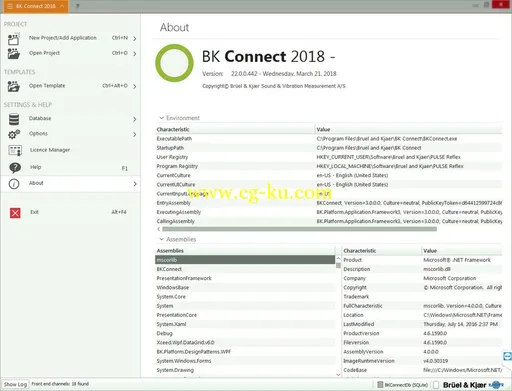Click the Assemblies list scroll down arrow

pos(338,375)
